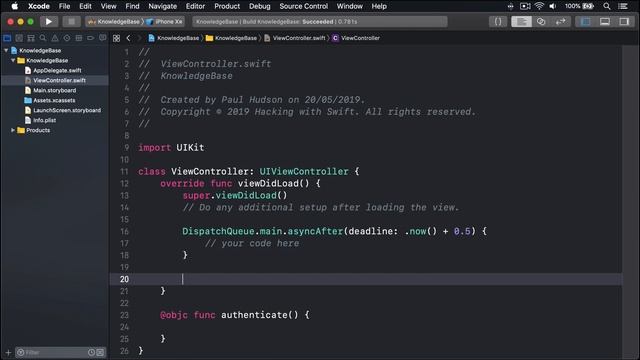Open the Test navigator tab
The height and width of the screenshot is (360, 640).
coord(67,38)
